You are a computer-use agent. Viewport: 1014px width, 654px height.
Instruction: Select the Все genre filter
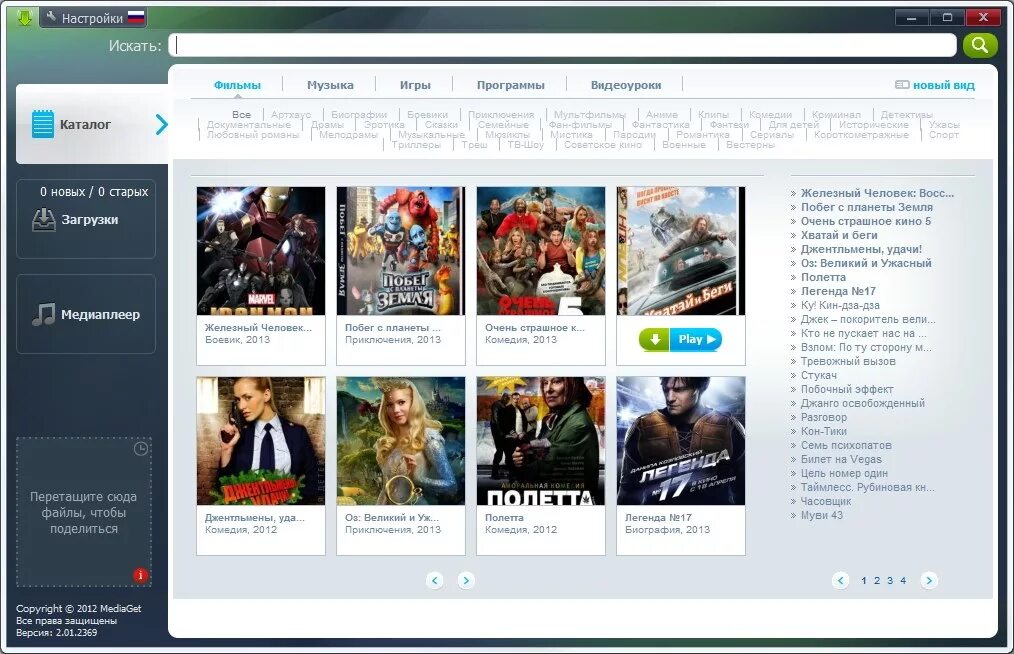coord(241,114)
